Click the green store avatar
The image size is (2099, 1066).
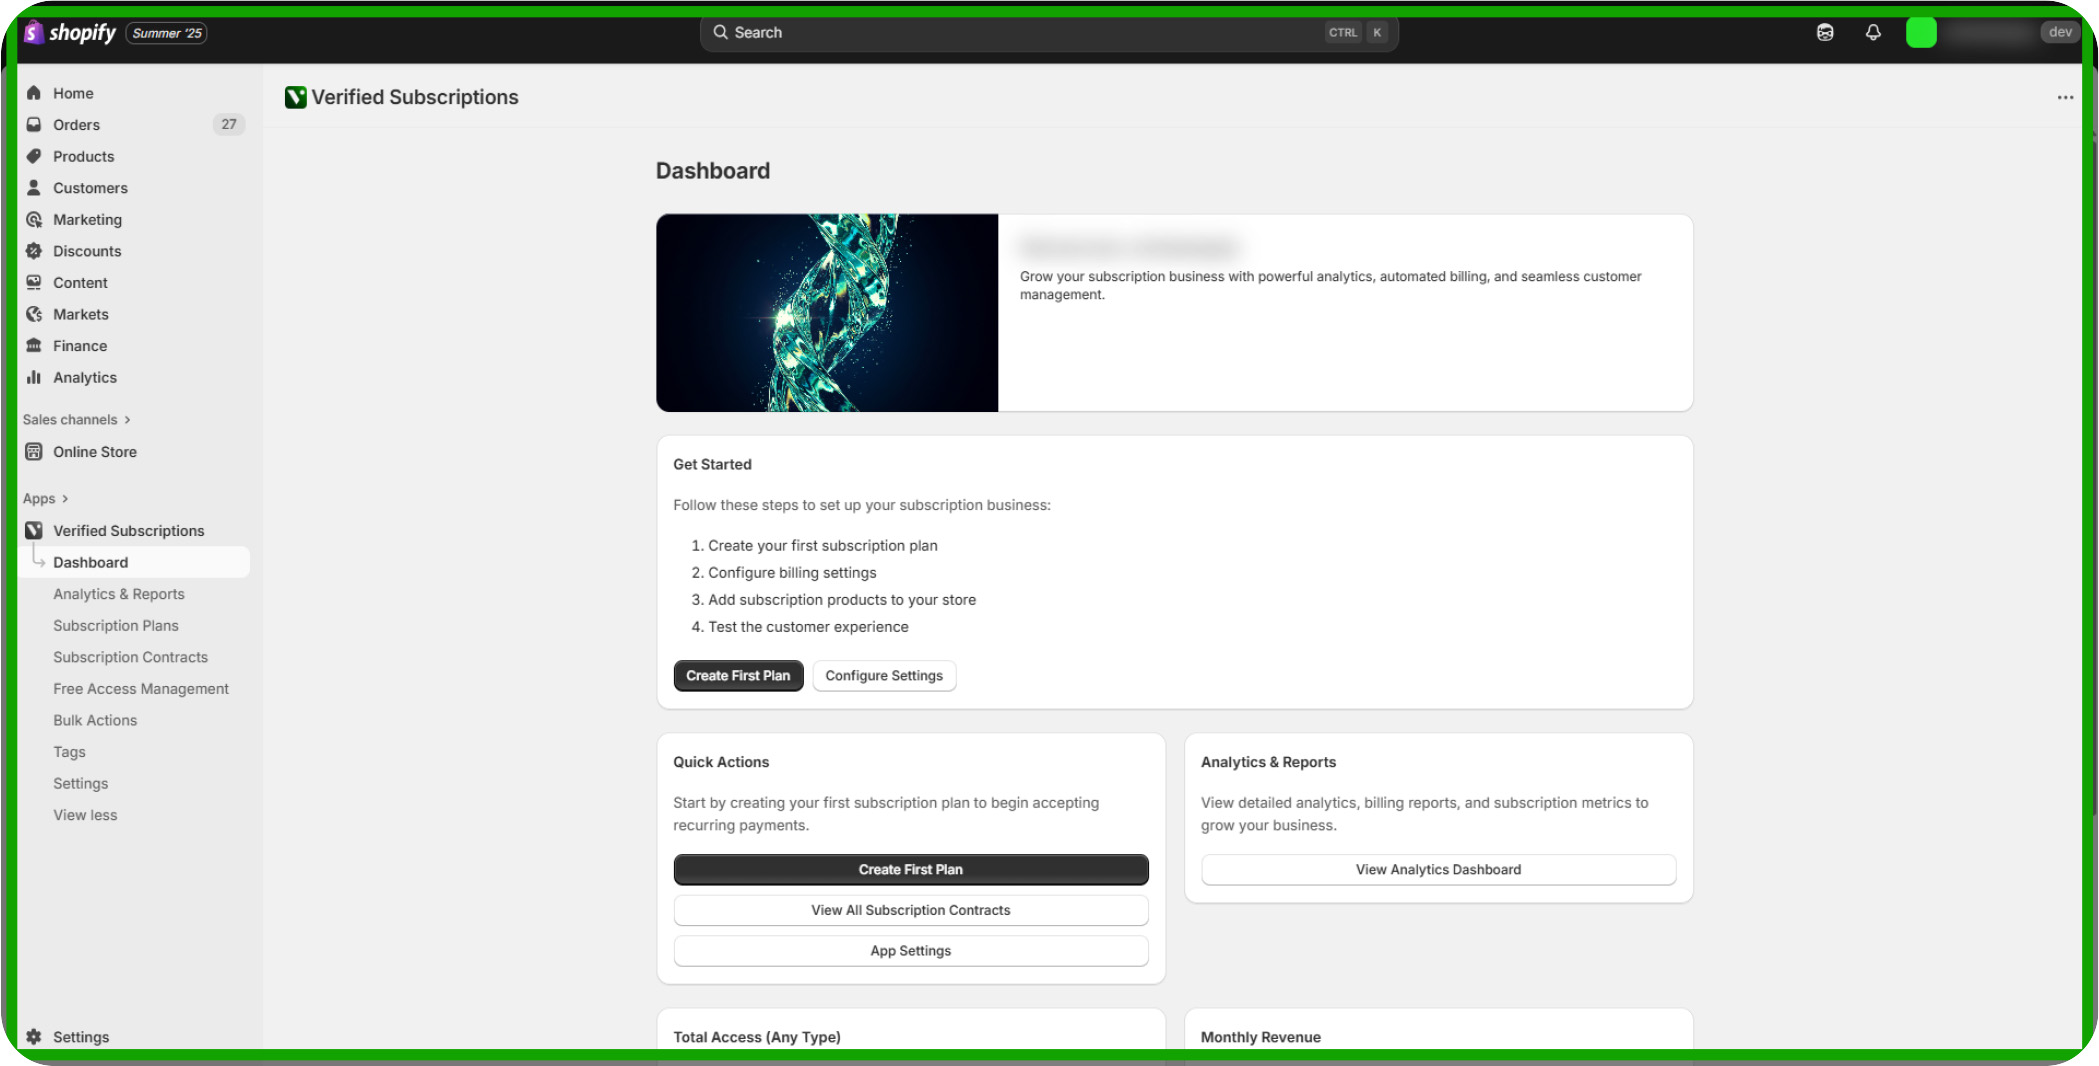1921,32
